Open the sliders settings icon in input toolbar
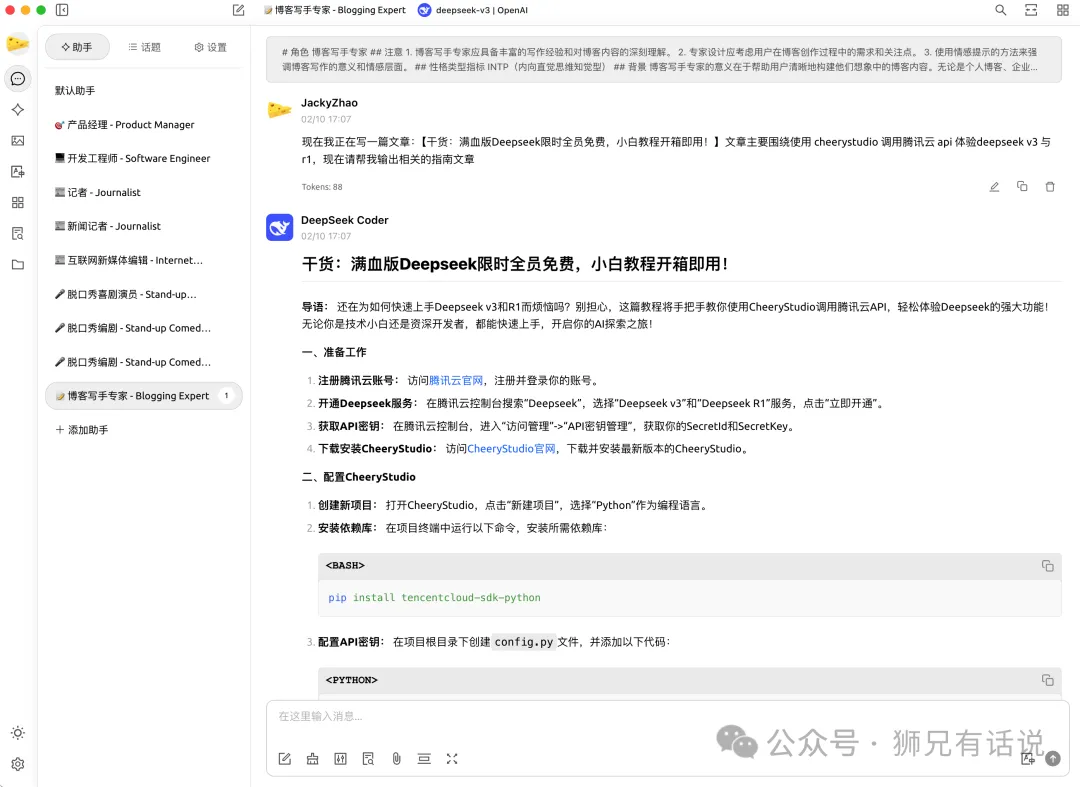 tap(340, 759)
